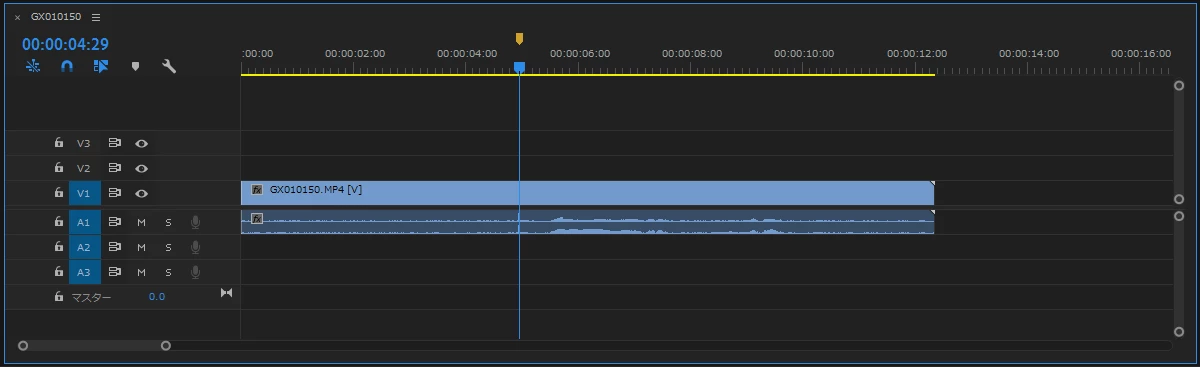The image size is (1200, 367).
Task: Click audio tracks scrollbar bottom handle
Action: pyautogui.click(x=1179, y=331)
